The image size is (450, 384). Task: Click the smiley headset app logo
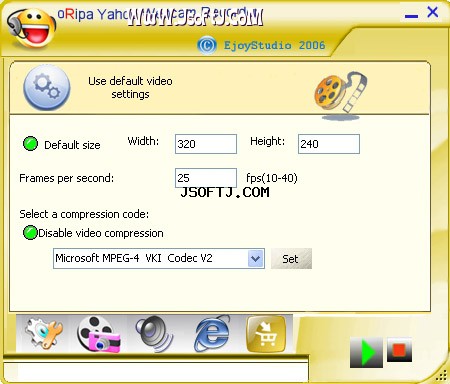click(32, 28)
